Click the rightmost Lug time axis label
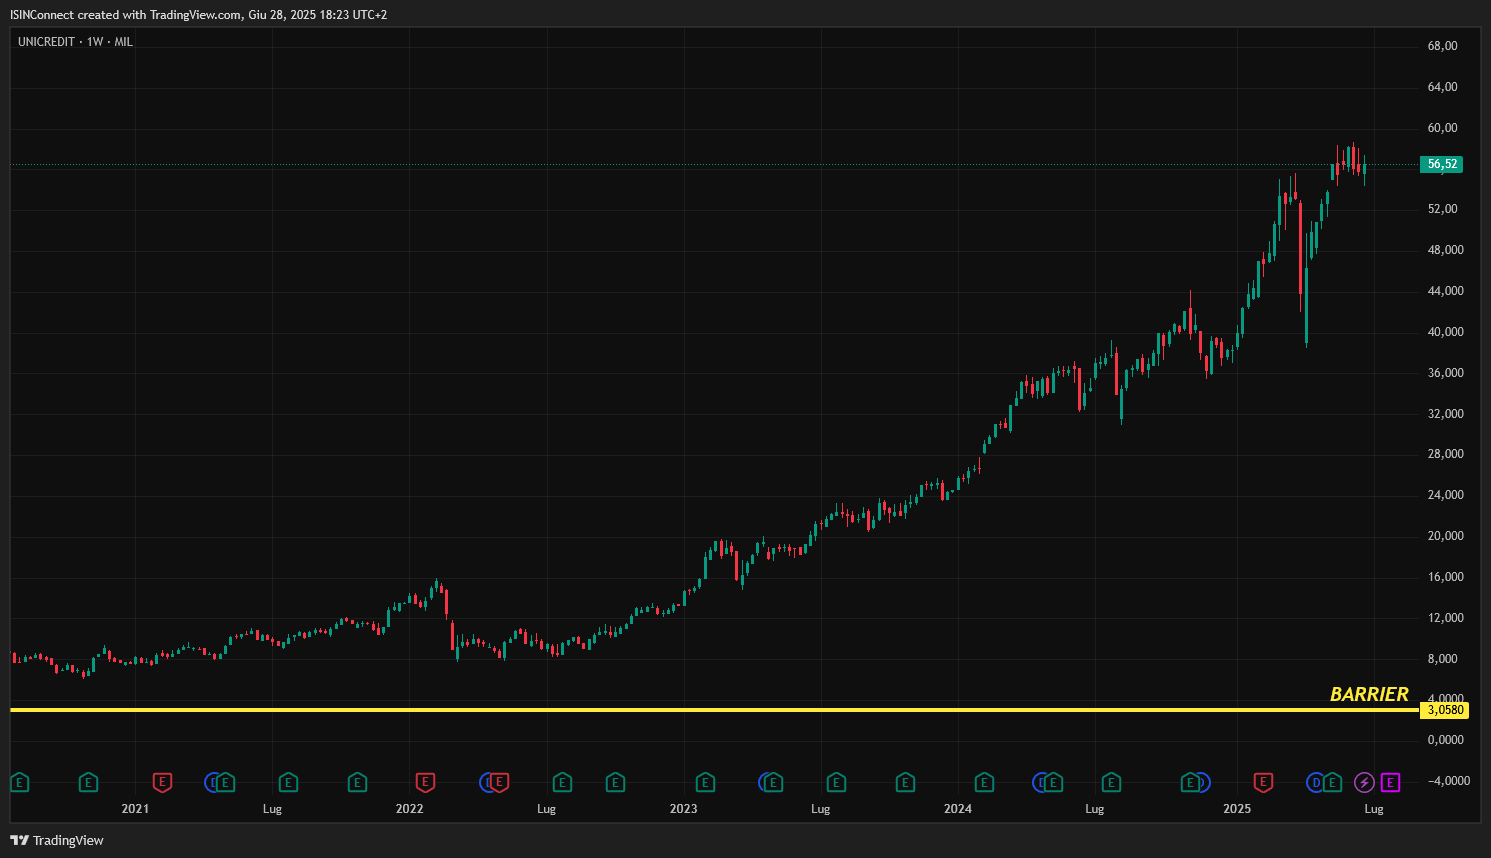1491x858 pixels. 1374,809
